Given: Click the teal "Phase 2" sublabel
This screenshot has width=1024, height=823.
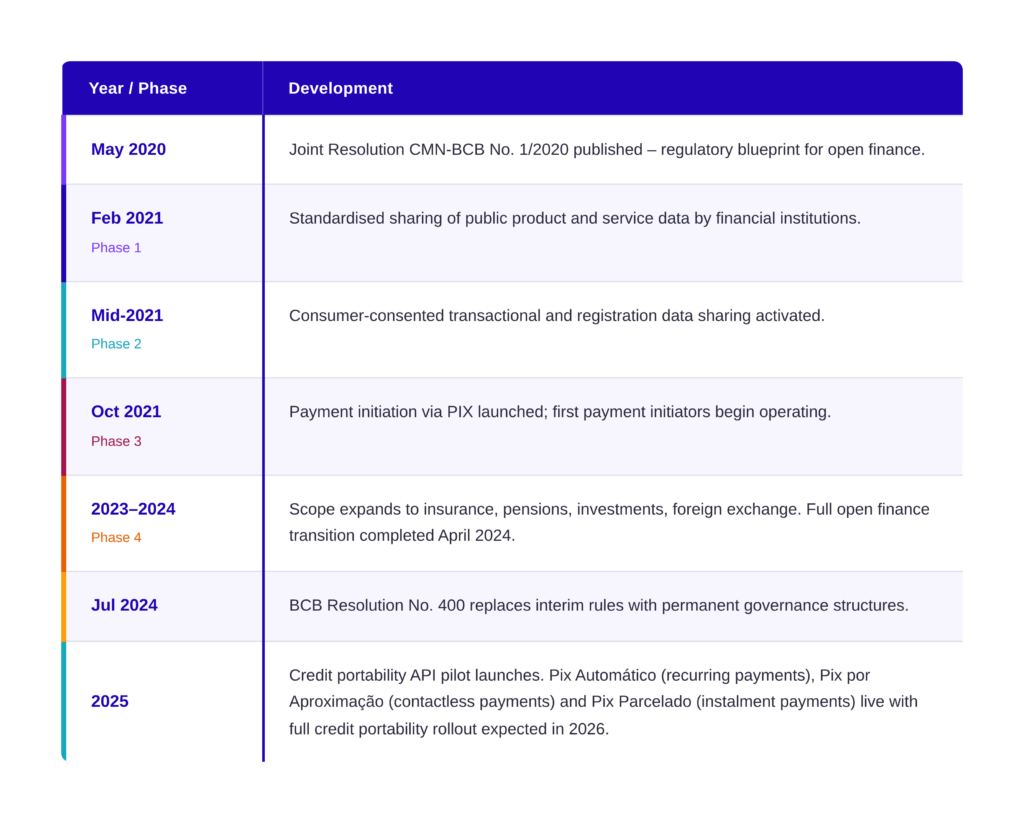Looking at the screenshot, I should 116,344.
